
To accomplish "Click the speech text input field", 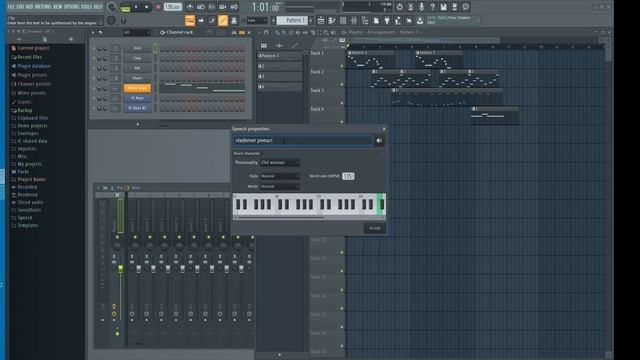I will coord(303,141).
